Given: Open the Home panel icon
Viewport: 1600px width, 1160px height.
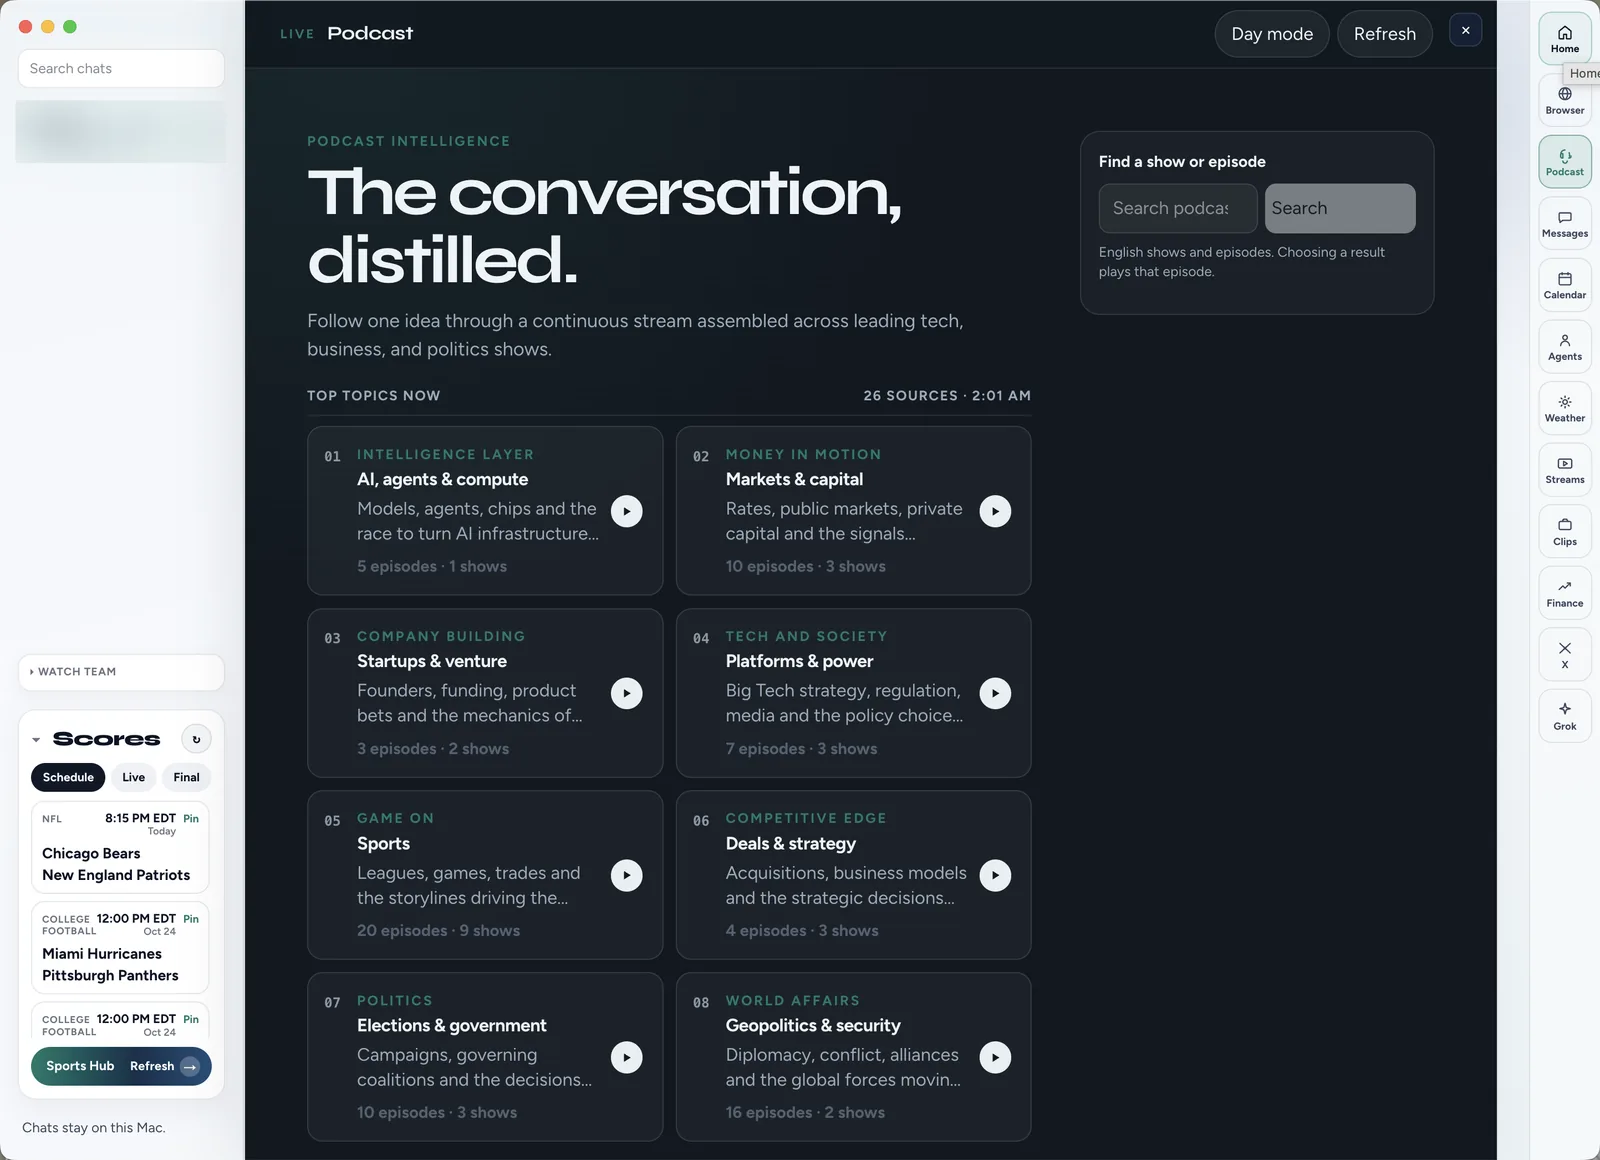Looking at the screenshot, I should 1565,39.
